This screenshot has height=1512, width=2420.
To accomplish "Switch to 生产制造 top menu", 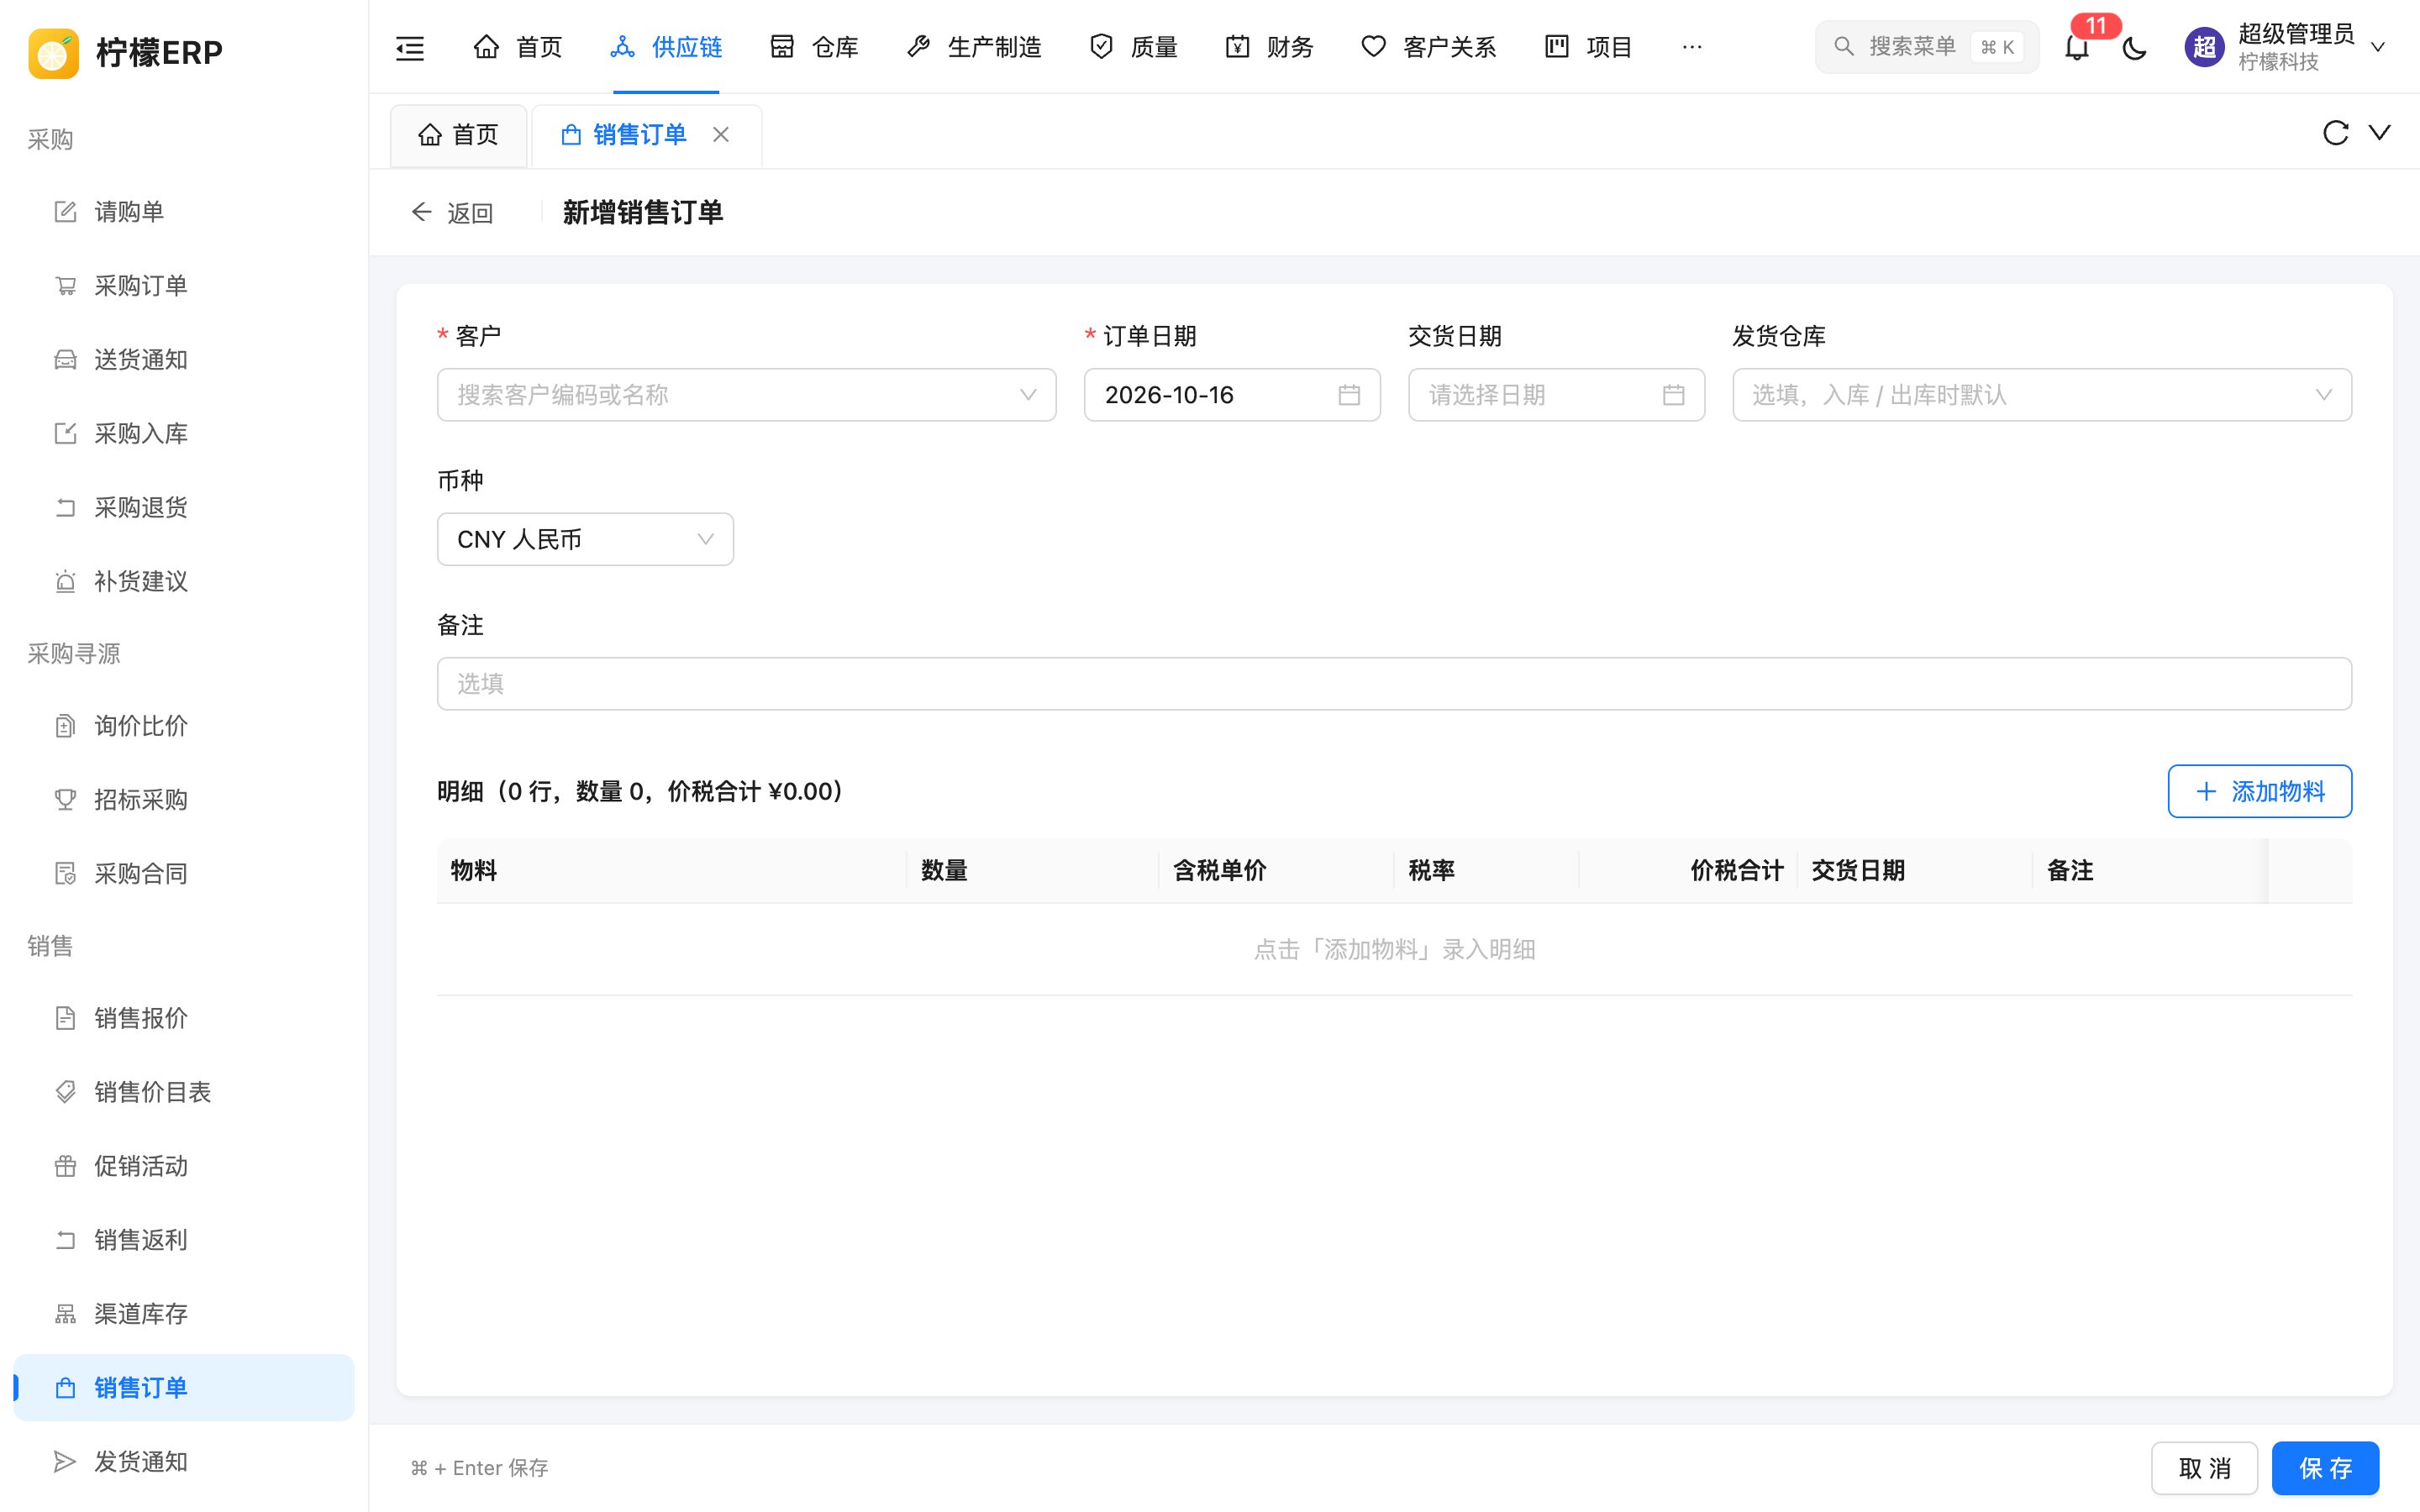I will (x=975, y=47).
